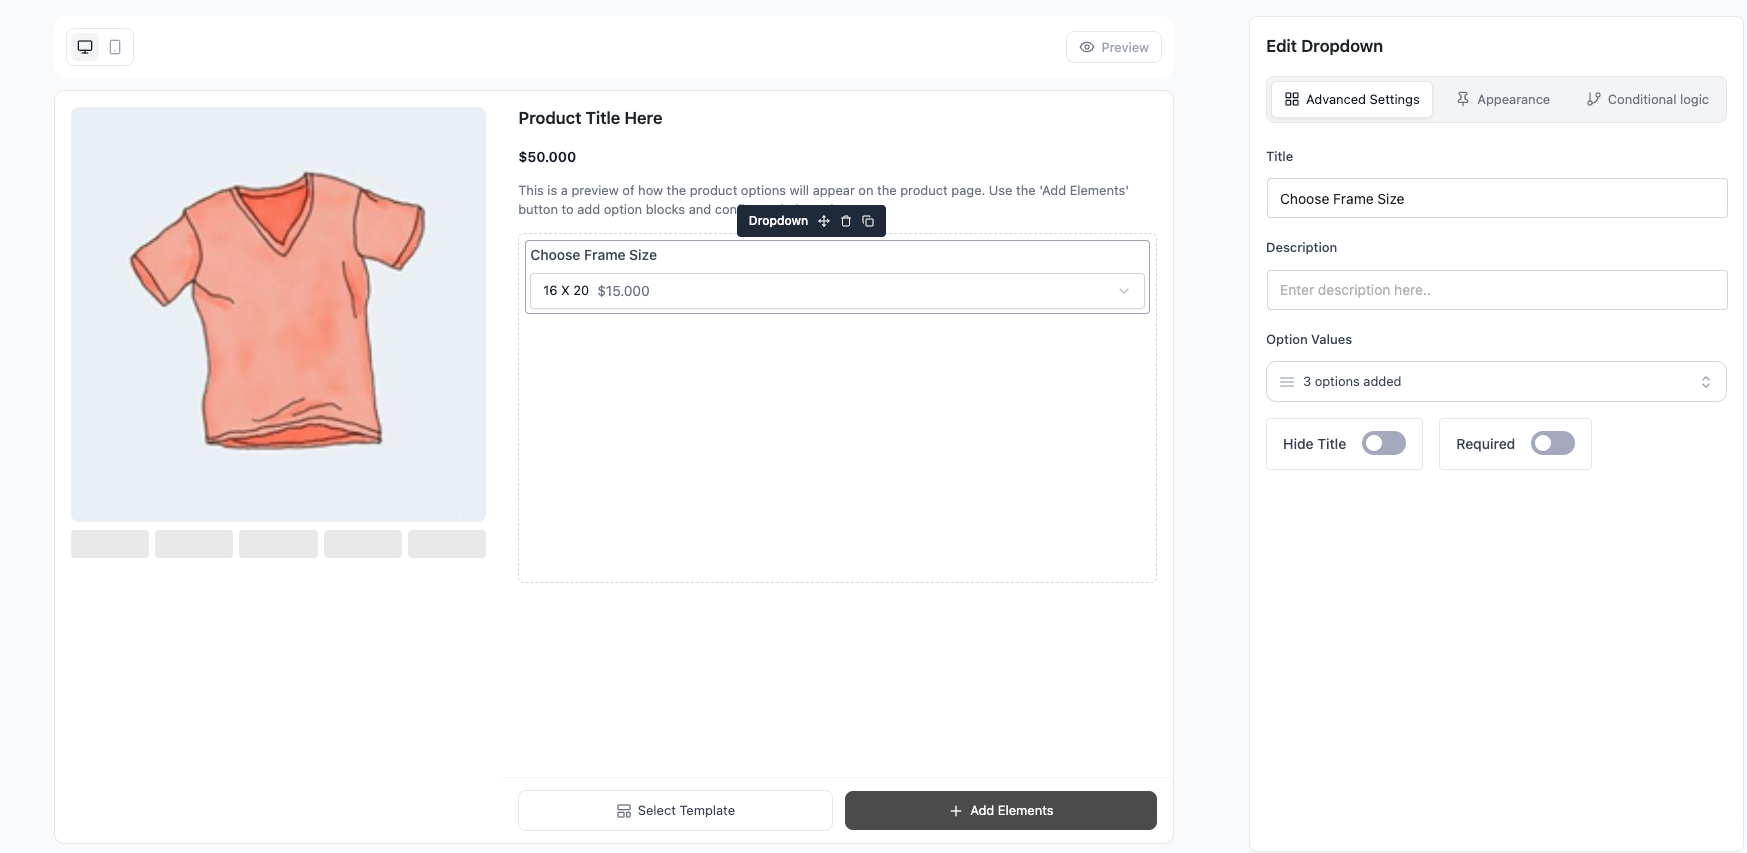Delete the Dropdown element with trash icon
The image size is (1747, 853).
pyautogui.click(x=846, y=221)
